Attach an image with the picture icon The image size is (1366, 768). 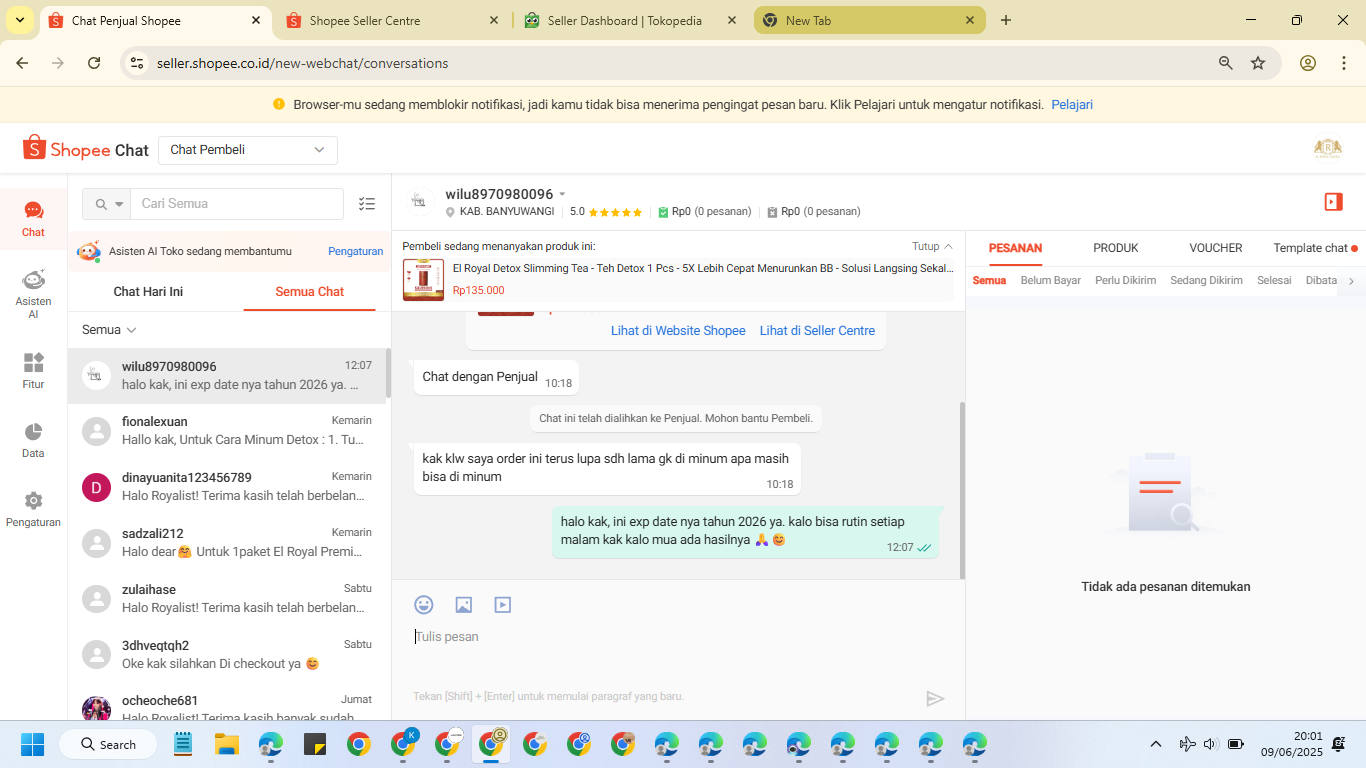click(463, 604)
